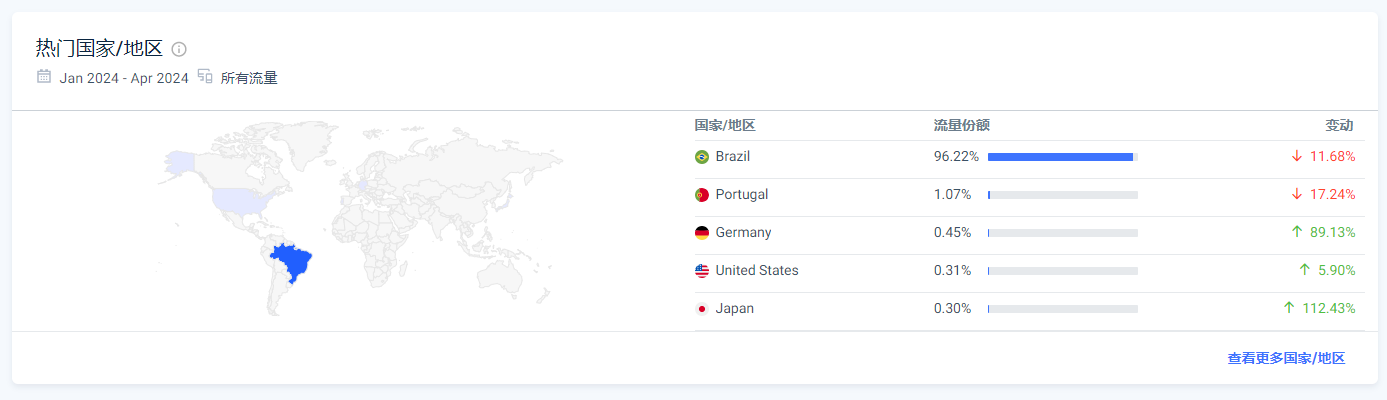
Task: Click the 国家/地区 column header
Action: tap(725, 125)
